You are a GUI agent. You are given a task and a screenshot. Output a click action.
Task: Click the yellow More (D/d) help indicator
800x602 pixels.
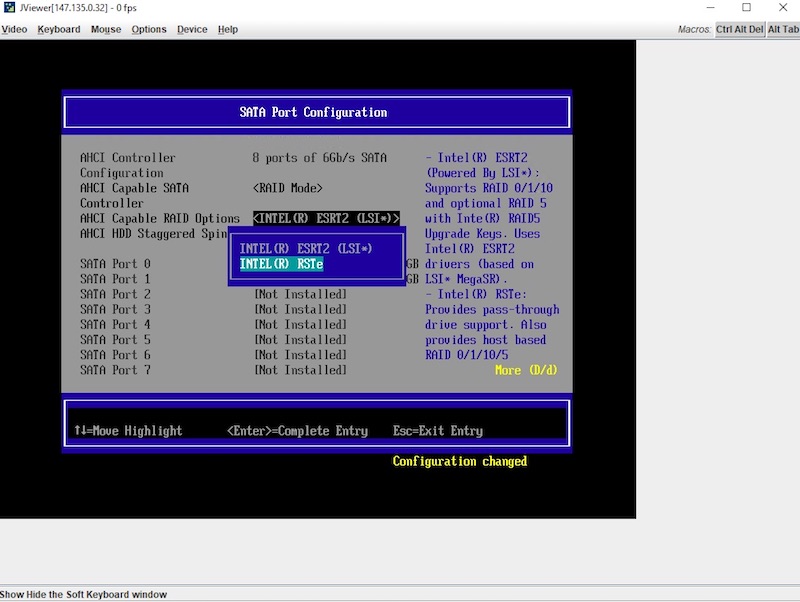coord(526,370)
